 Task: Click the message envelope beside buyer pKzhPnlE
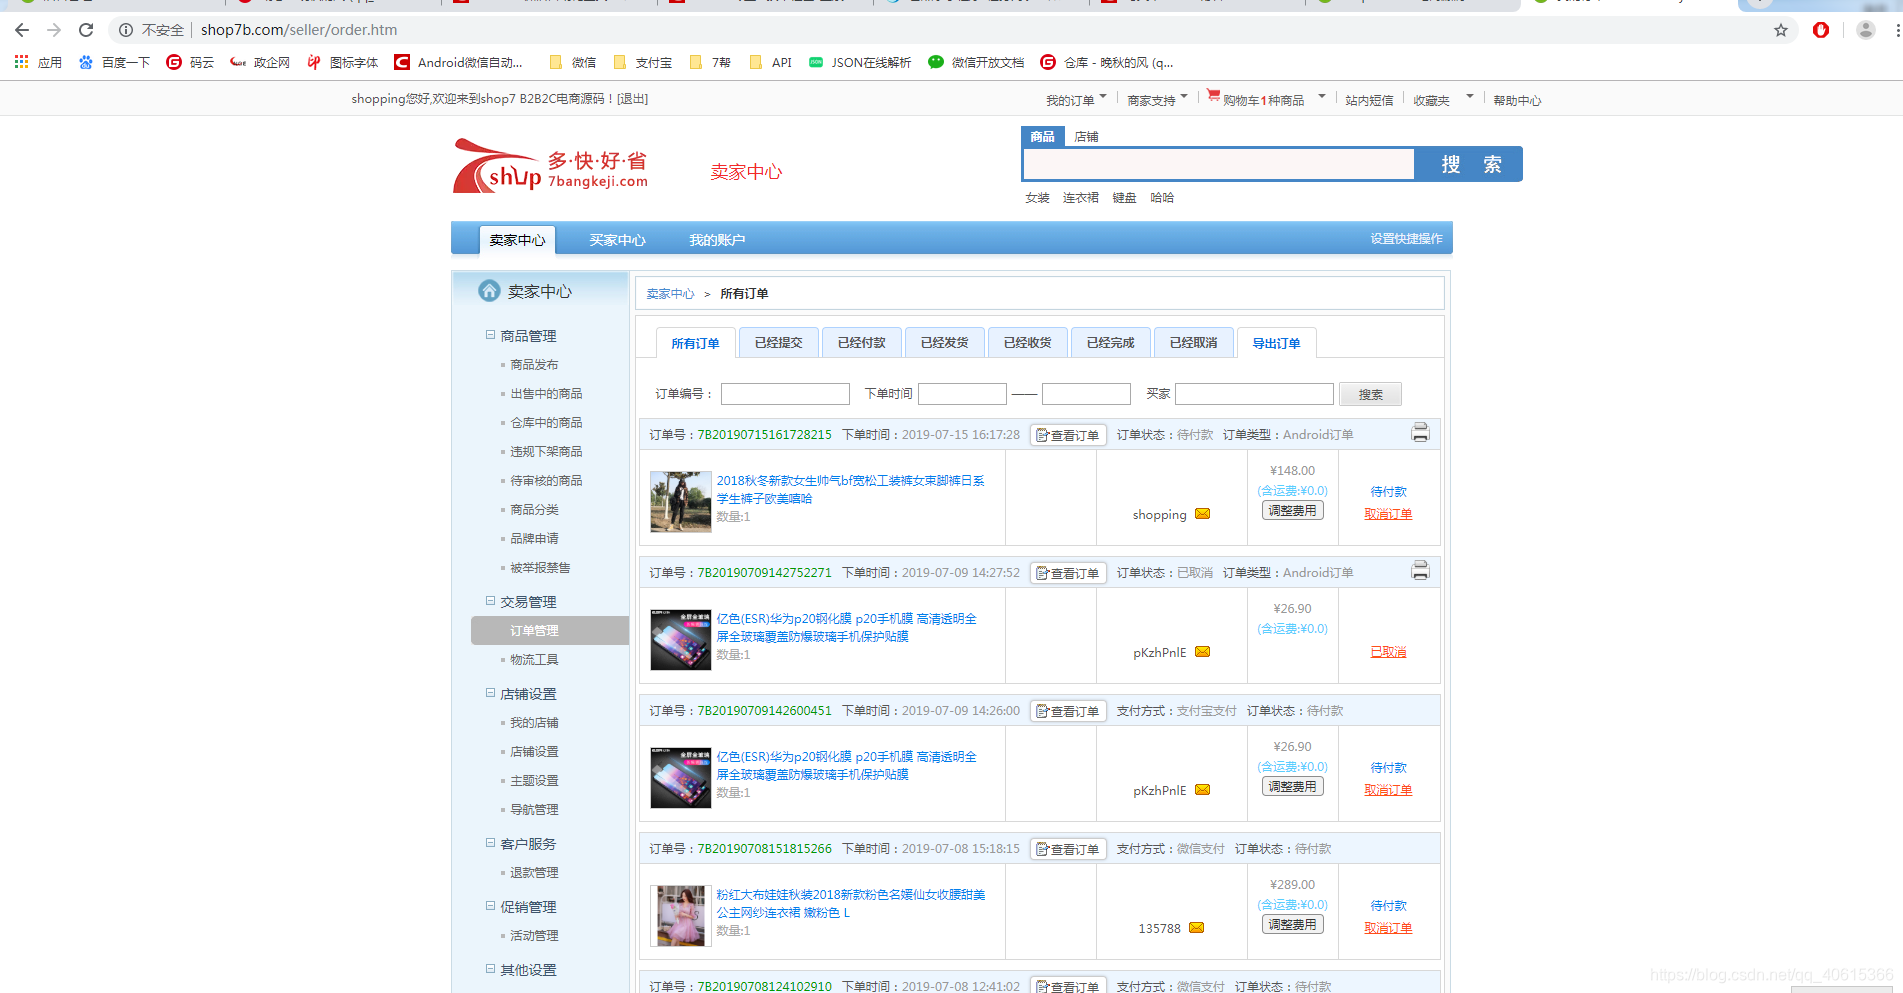[x=1202, y=651]
